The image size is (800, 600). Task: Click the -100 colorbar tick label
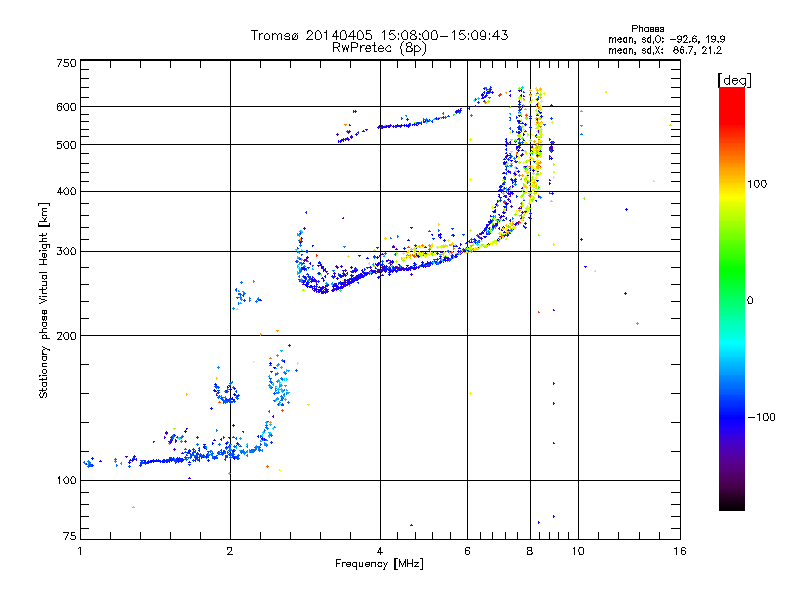tap(761, 417)
